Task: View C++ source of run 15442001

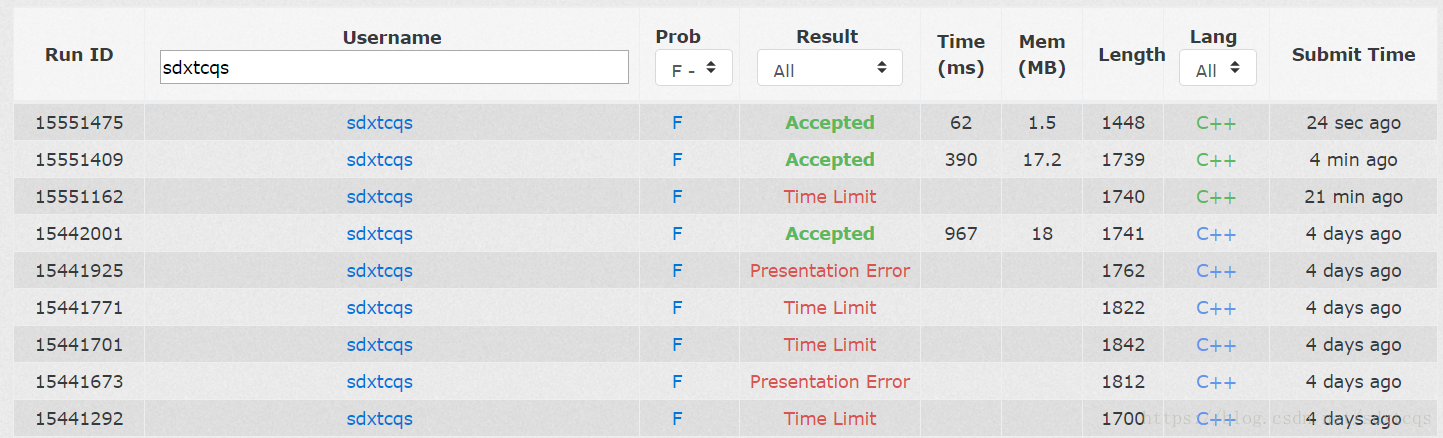Action: tap(1216, 234)
